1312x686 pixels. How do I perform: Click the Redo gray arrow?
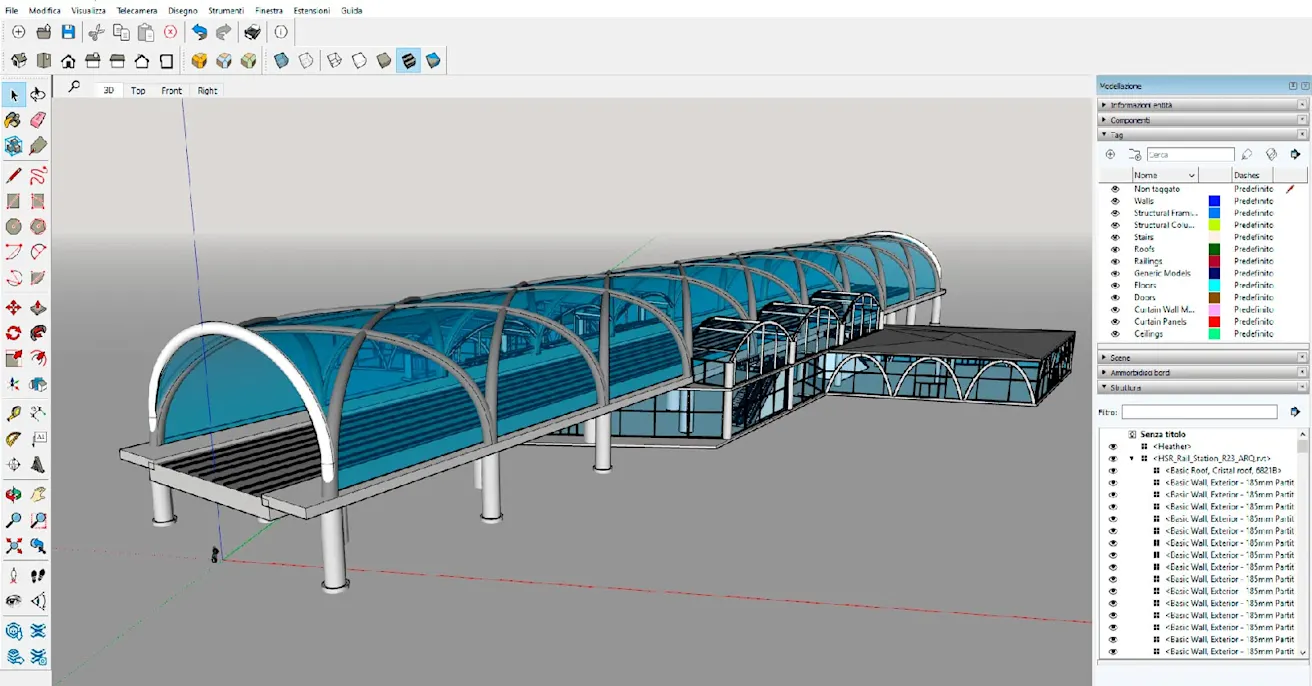(224, 32)
